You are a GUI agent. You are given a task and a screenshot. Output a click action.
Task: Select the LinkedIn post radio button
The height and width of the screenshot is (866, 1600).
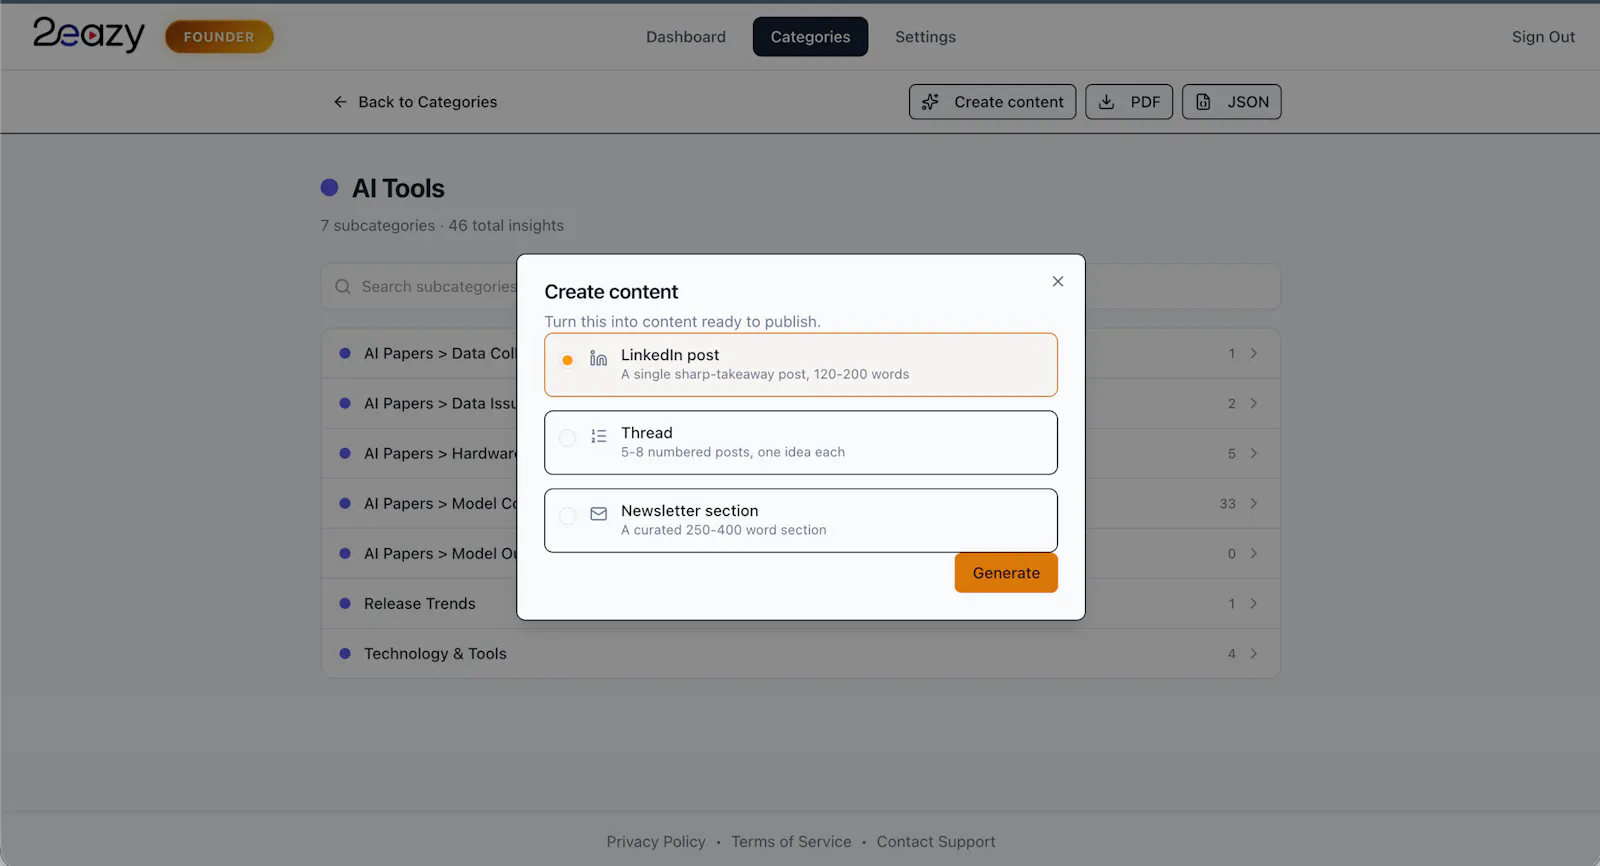pos(567,360)
